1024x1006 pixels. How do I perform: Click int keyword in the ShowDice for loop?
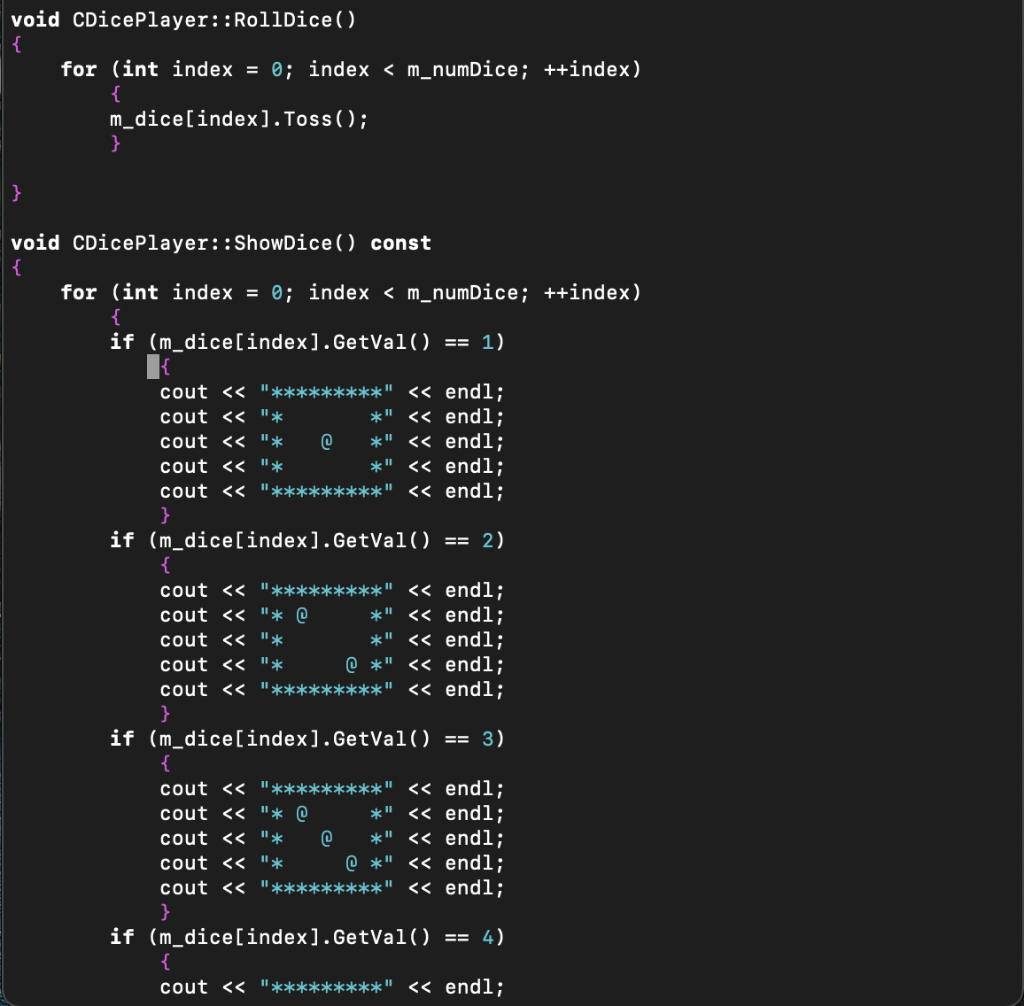(140, 293)
